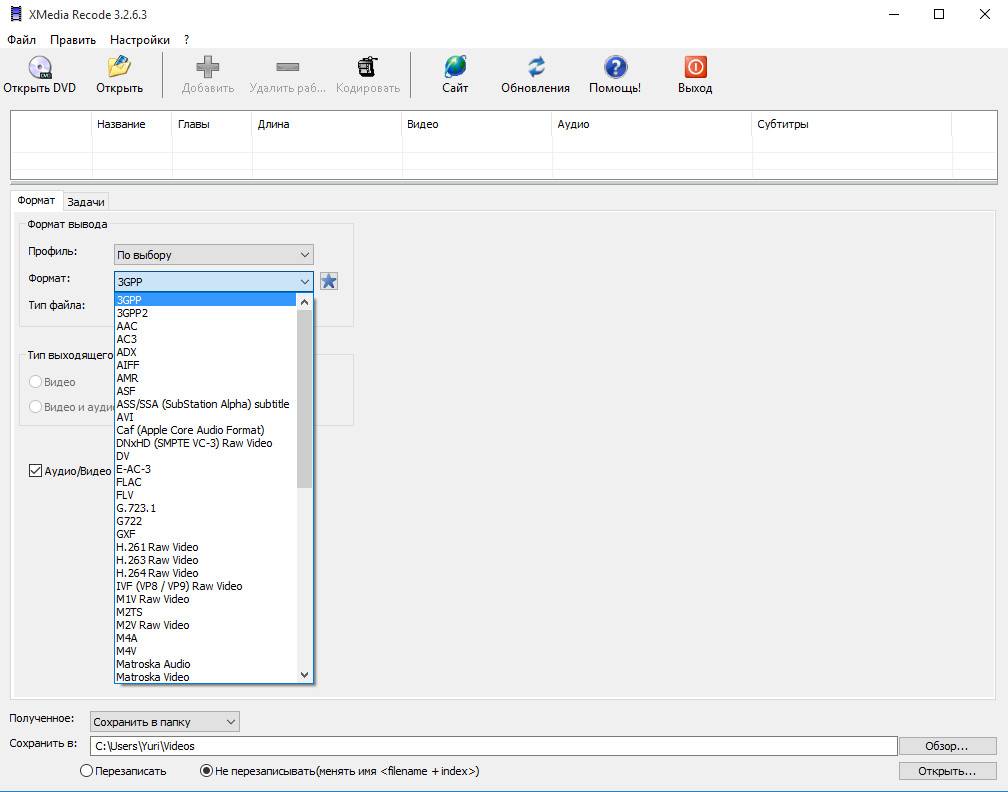The width and height of the screenshot is (1008, 792).
Task: Open the Файл menu
Action: tap(21, 40)
